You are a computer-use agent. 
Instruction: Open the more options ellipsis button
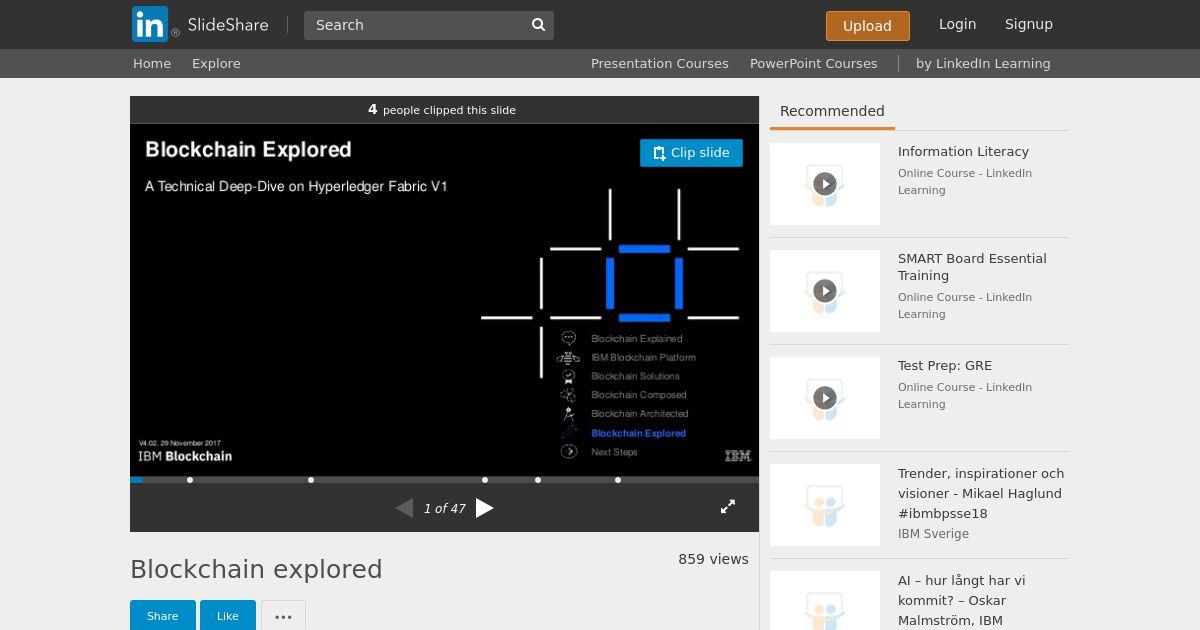click(283, 616)
